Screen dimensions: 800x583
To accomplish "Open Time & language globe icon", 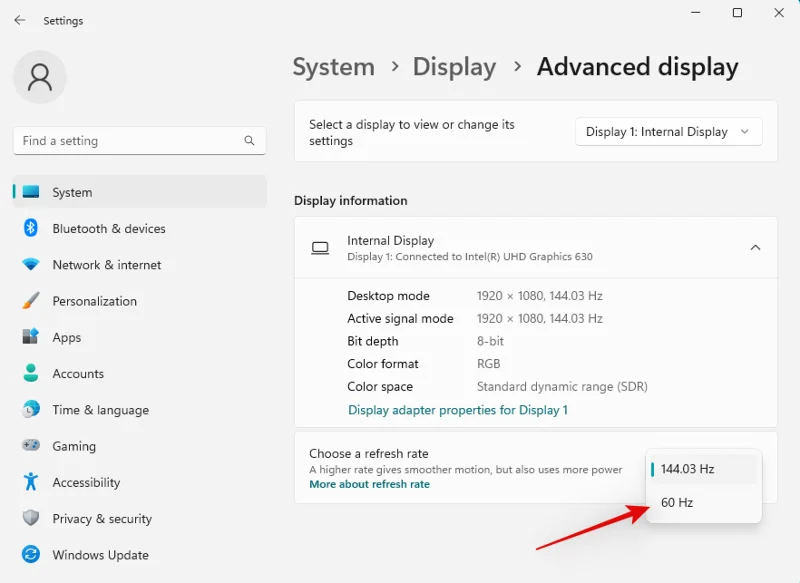I will (31, 410).
